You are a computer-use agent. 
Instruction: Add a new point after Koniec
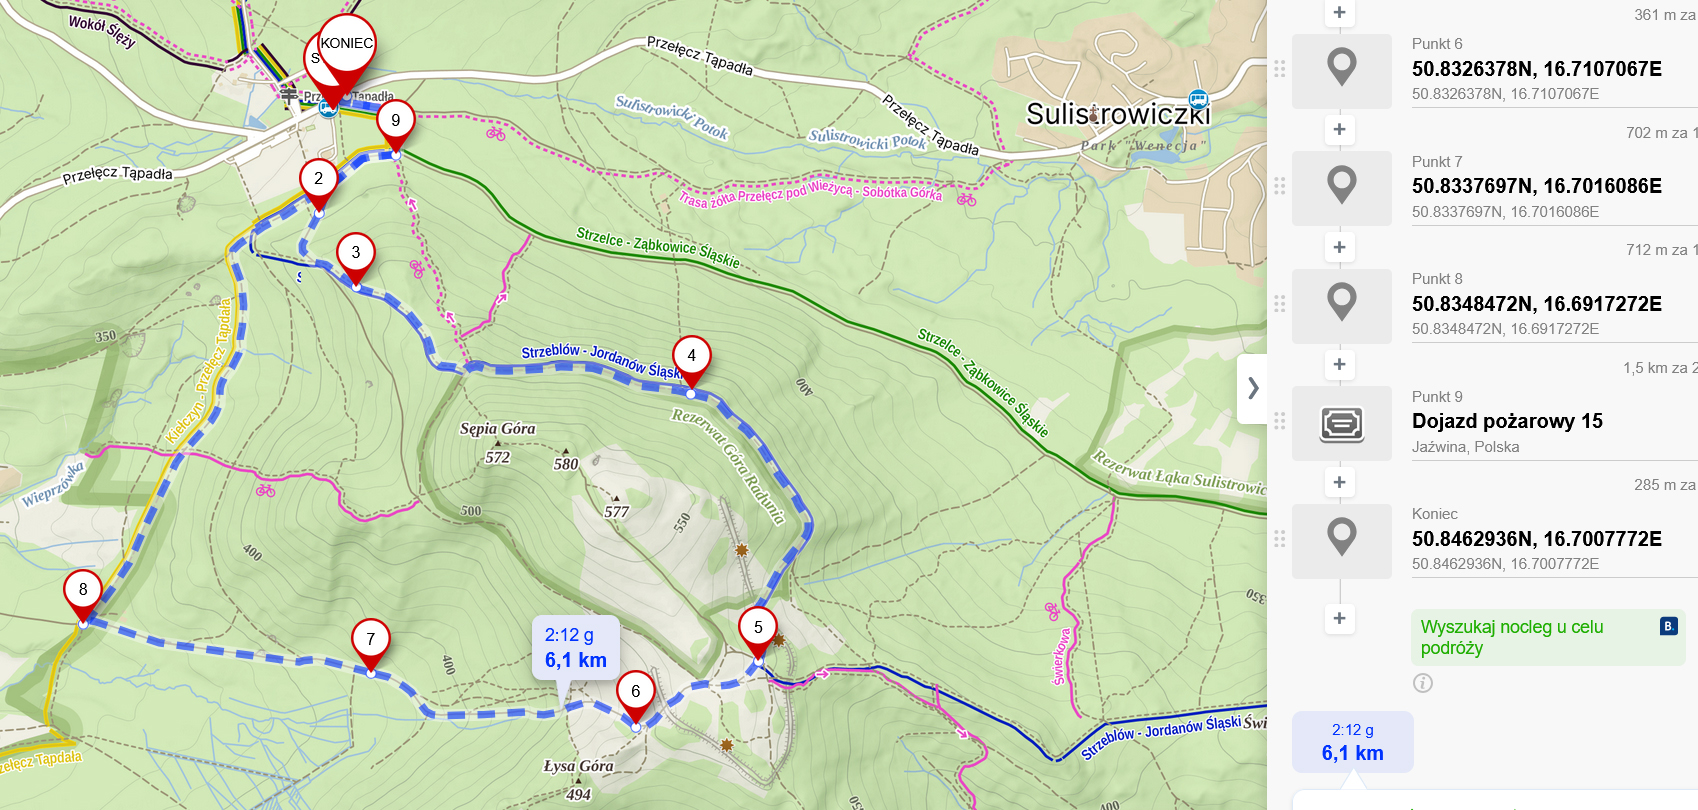tap(1339, 618)
